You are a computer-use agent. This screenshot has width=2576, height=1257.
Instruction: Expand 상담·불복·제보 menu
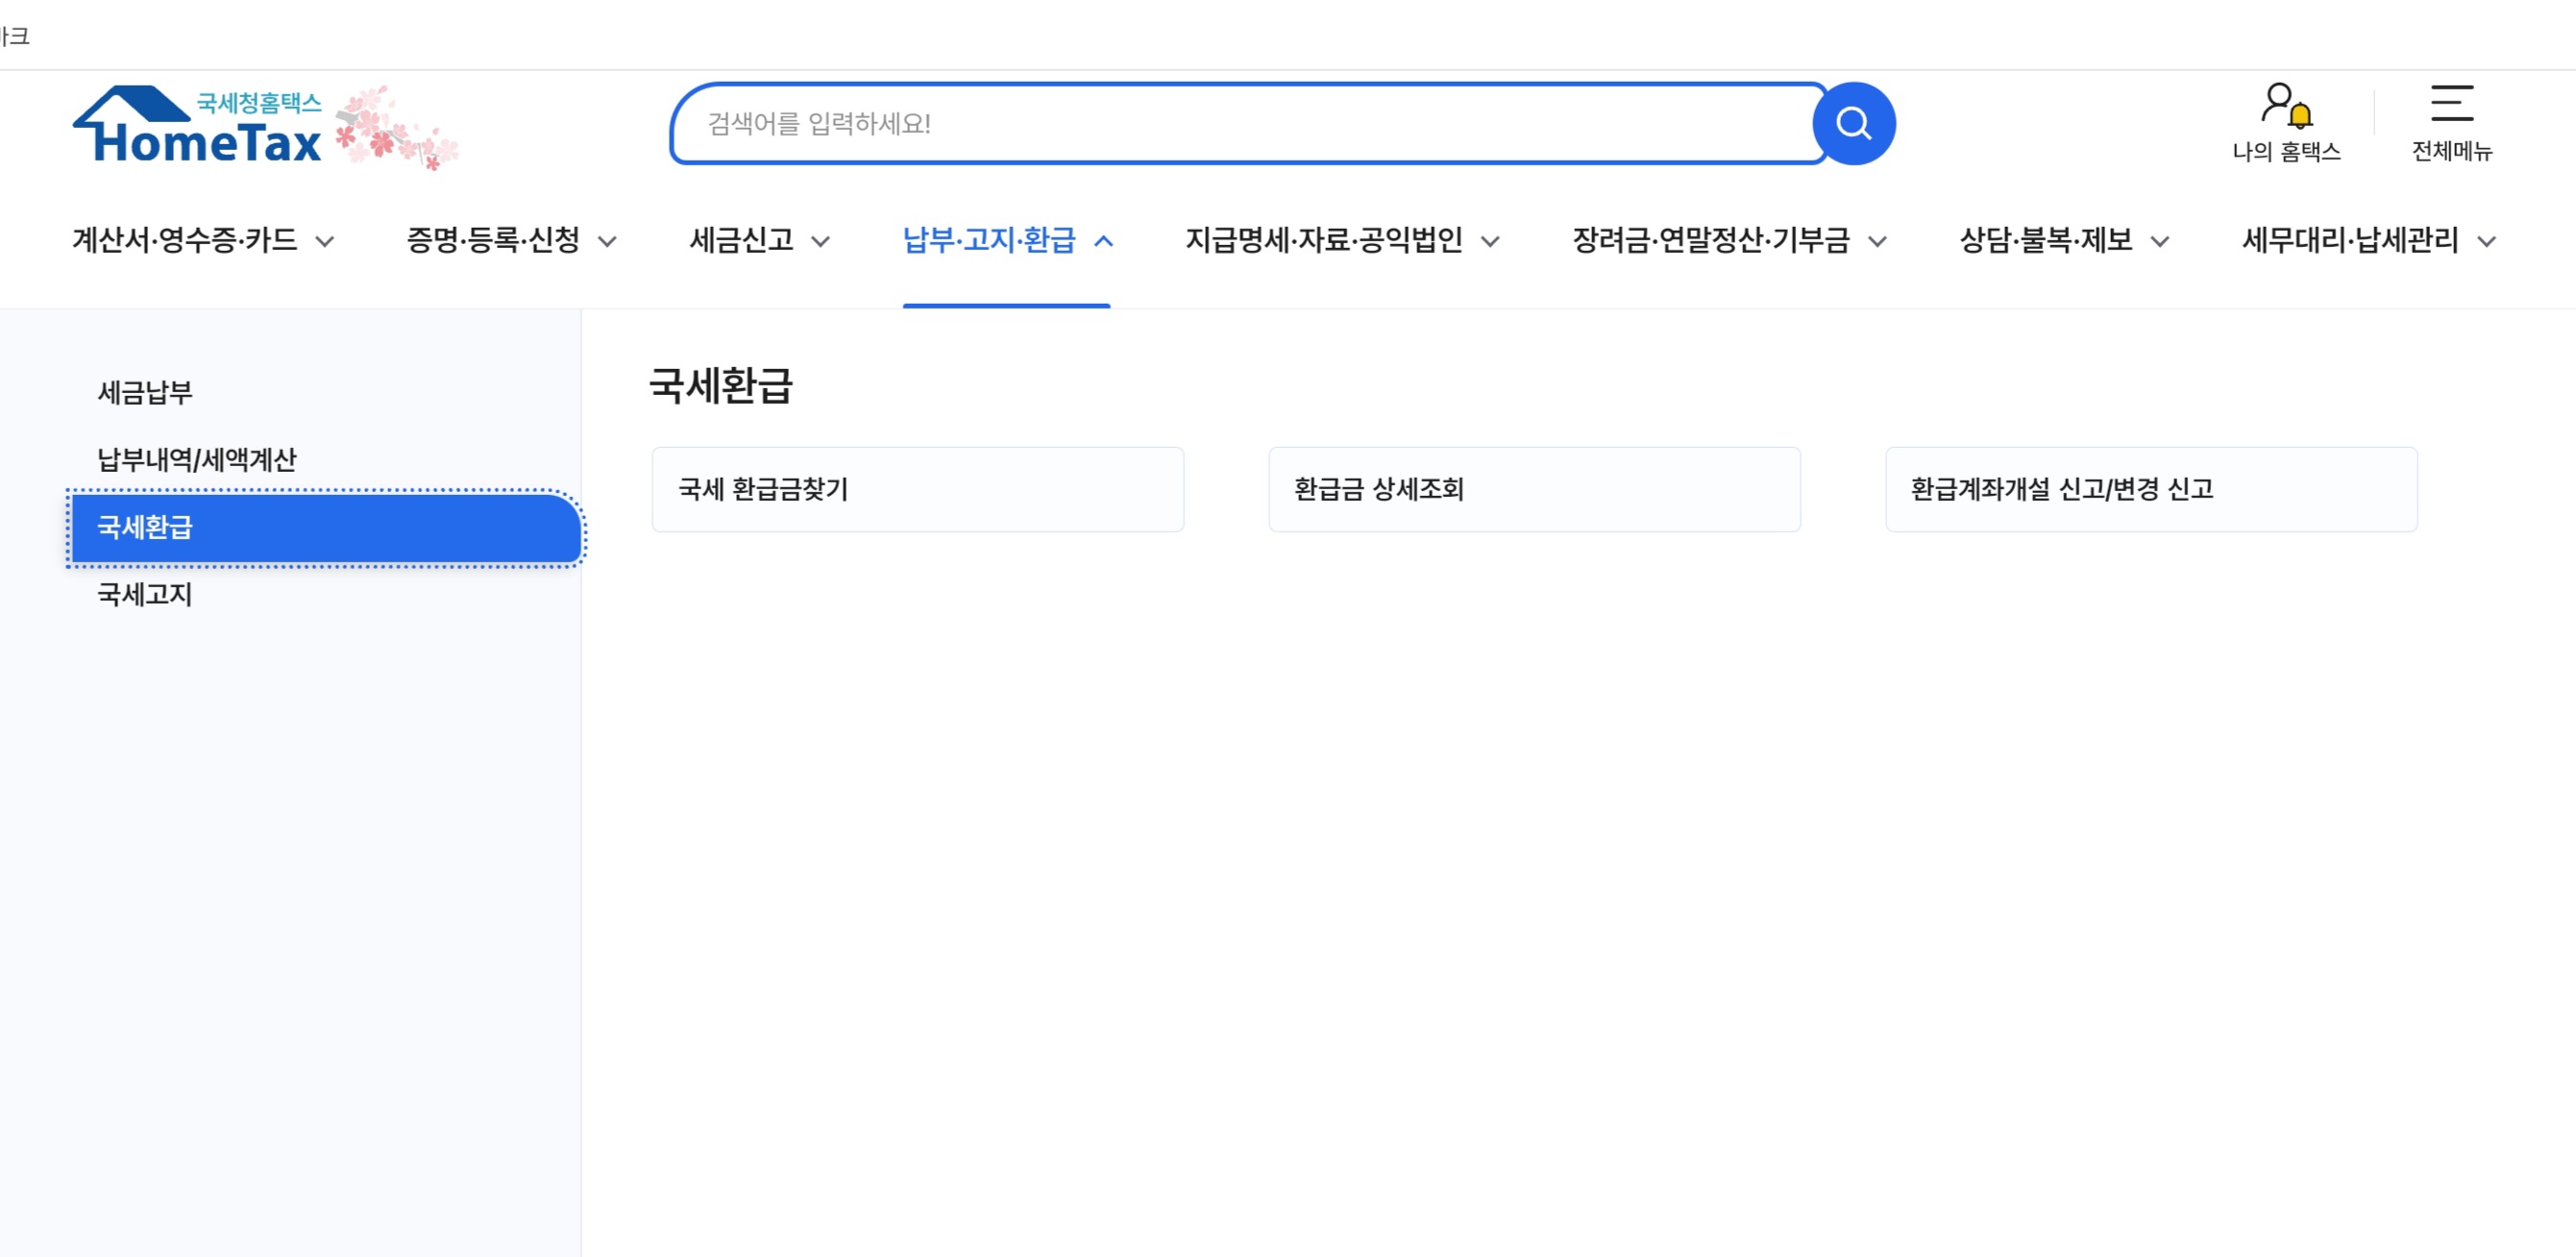click(x=2063, y=241)
